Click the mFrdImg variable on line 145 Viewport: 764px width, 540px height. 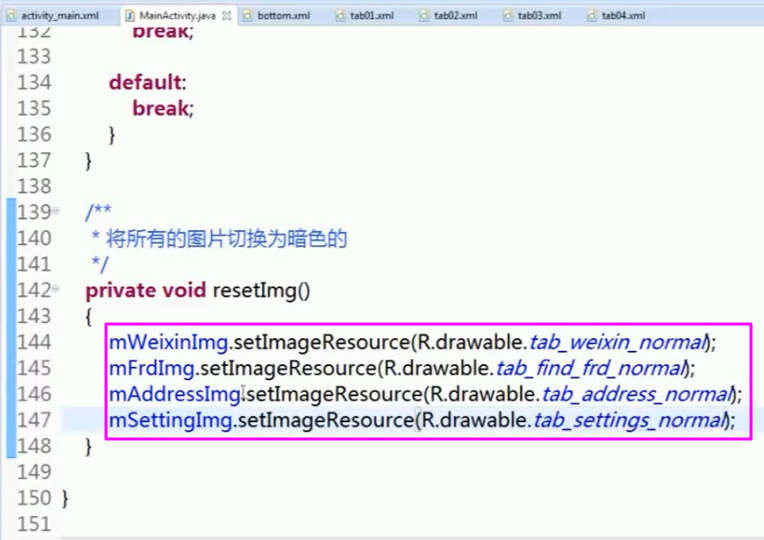click(152, 368)
